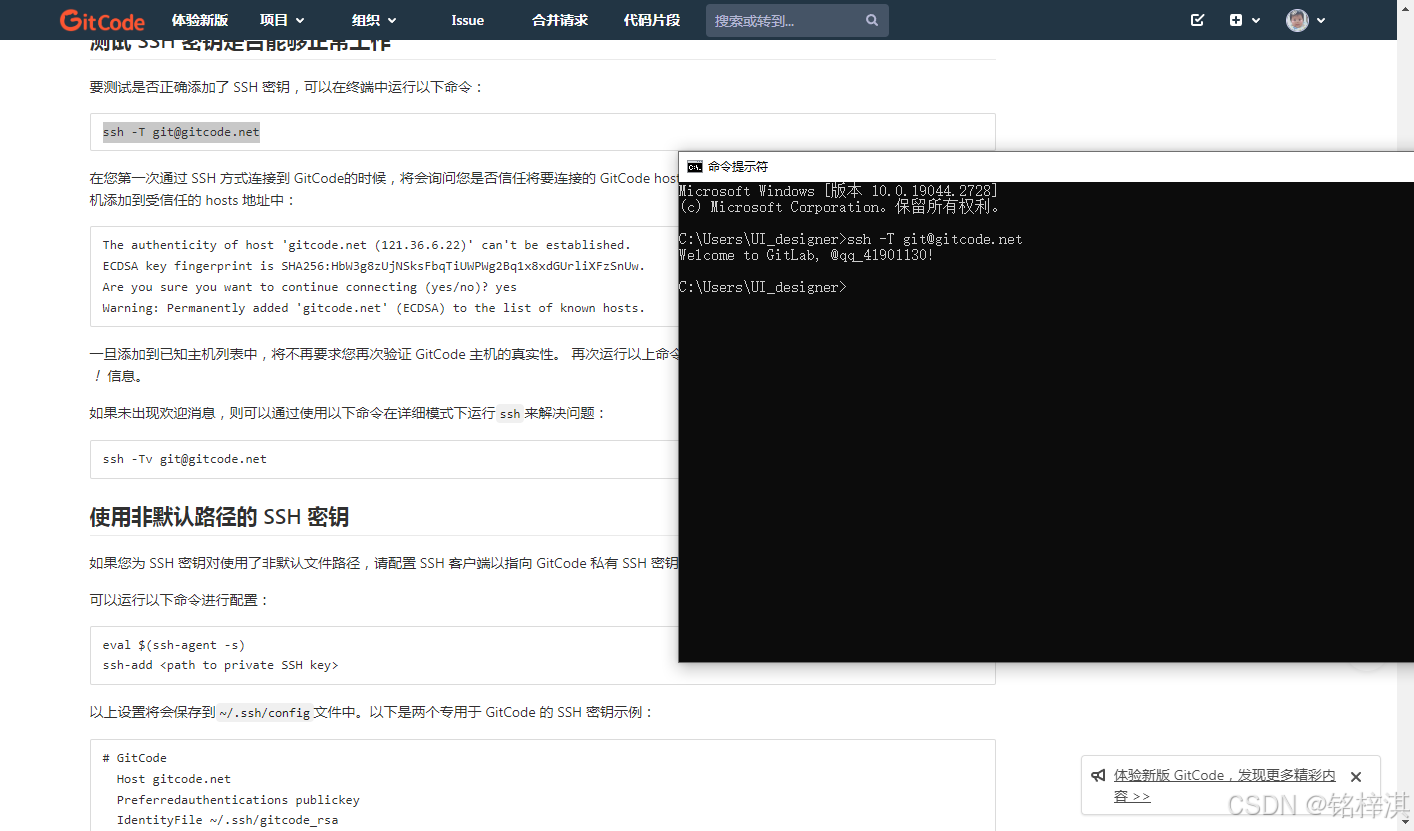Click the eval $(ssh-agent -s) code line
The height and width of the screenshot is (831, 1414).
coord(173,645)
